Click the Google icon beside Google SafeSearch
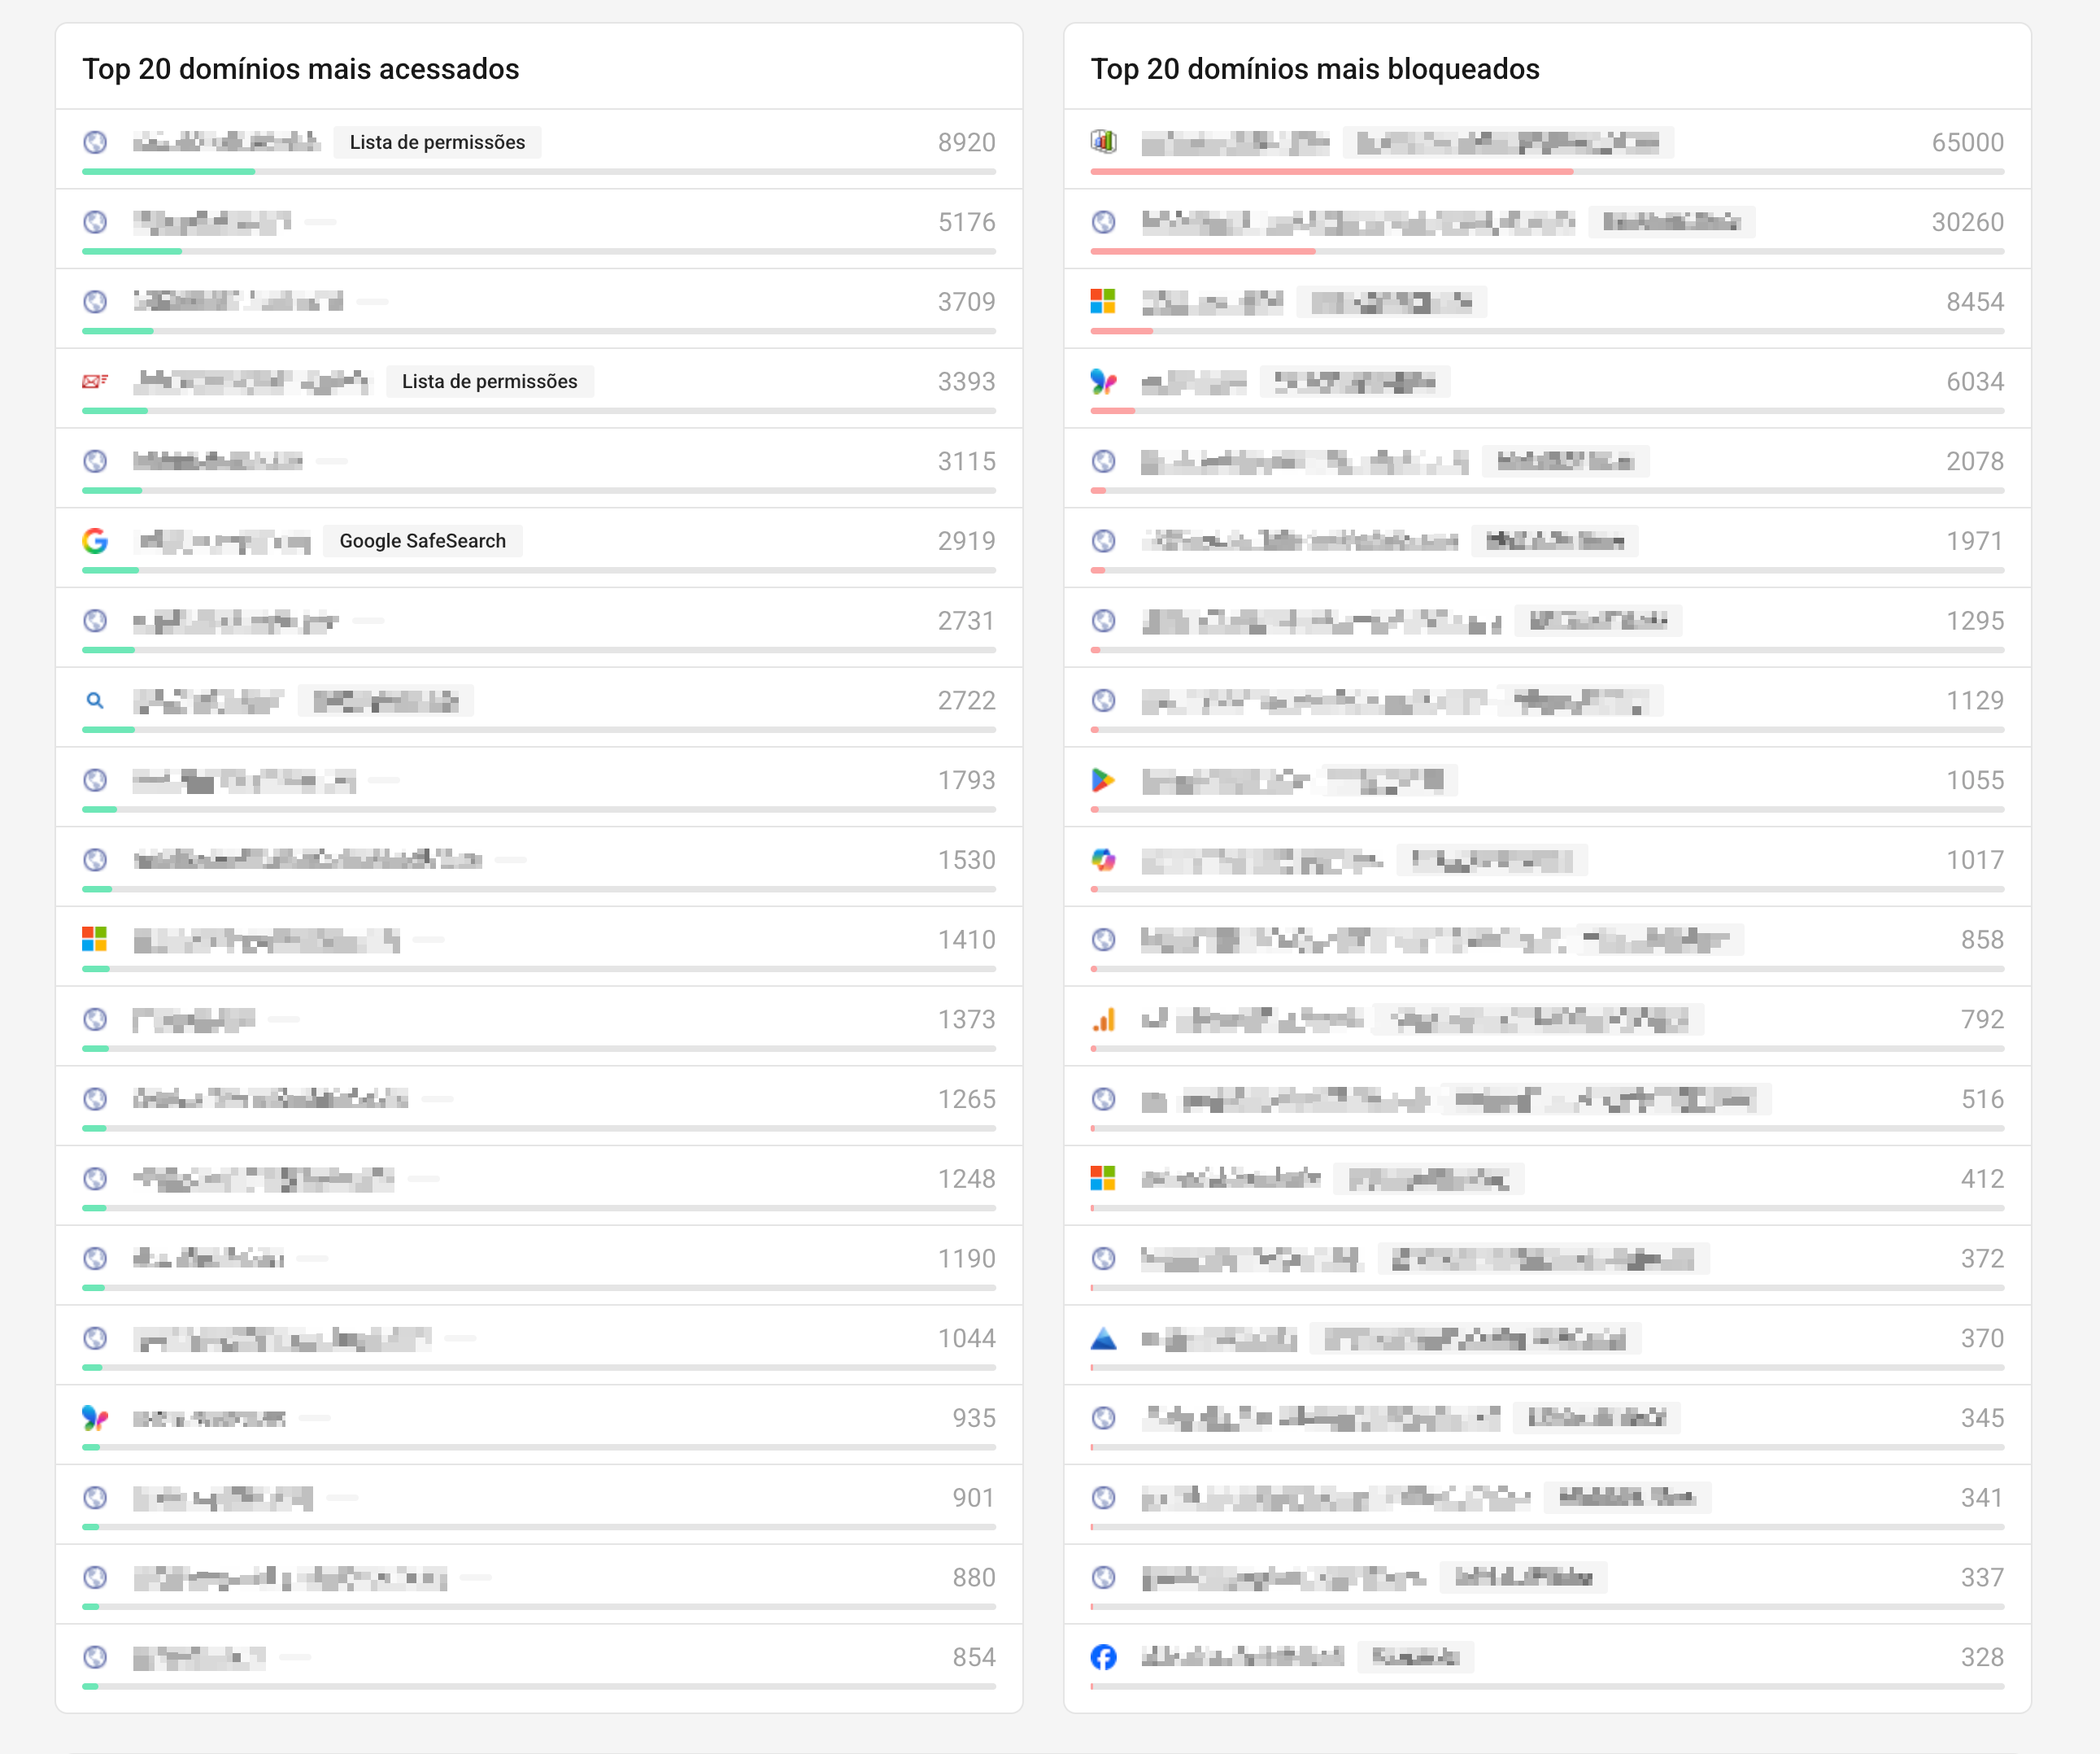This screenshot has width=2100, height=1754. 95,541
